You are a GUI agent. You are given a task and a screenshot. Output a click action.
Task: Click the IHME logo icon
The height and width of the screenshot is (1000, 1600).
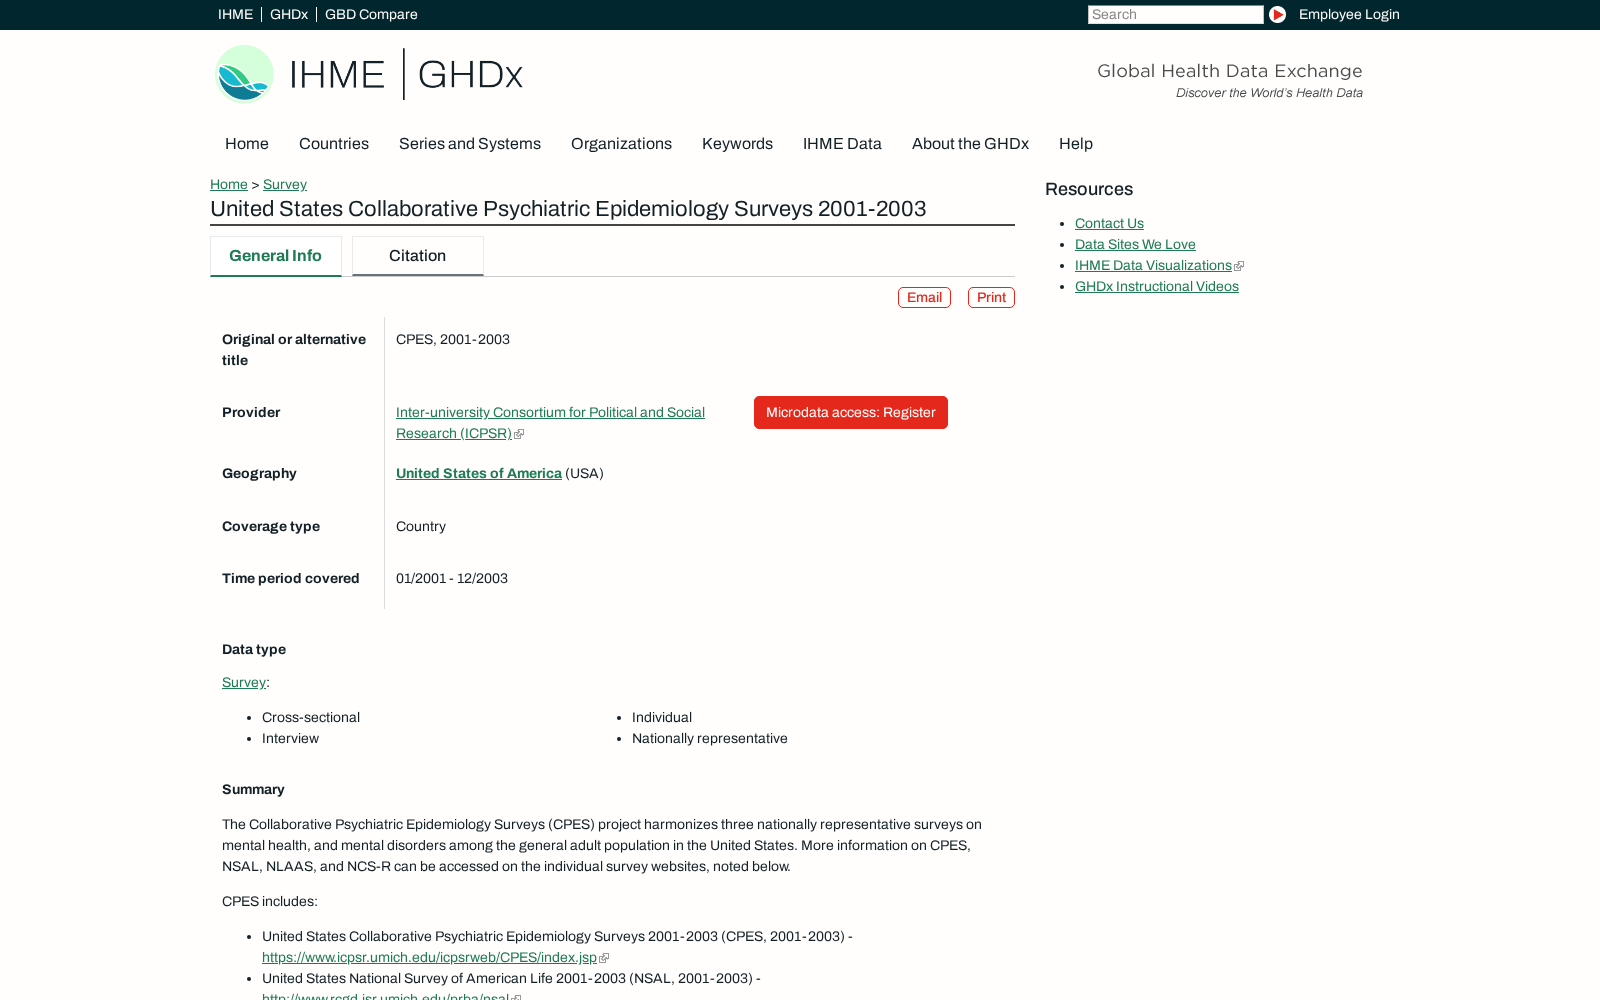245,74
